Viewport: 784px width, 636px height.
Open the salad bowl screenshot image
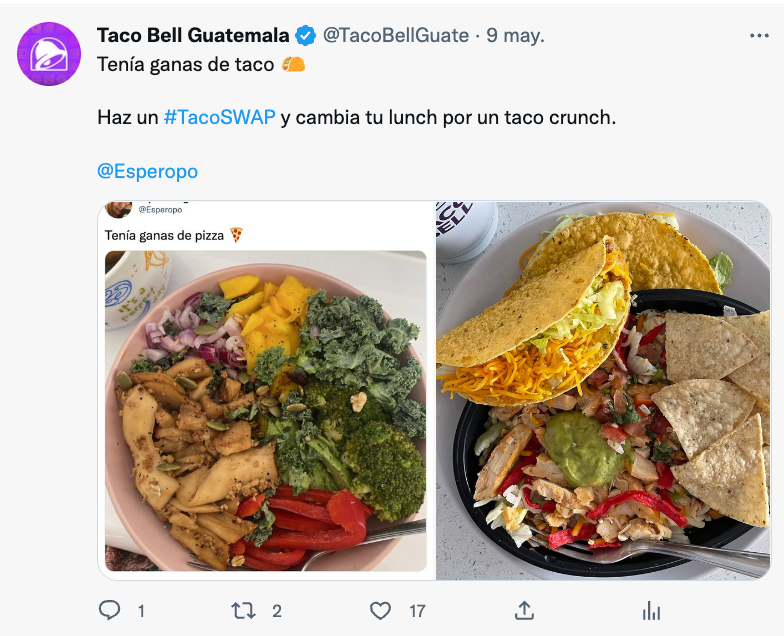tap(266, 390)
